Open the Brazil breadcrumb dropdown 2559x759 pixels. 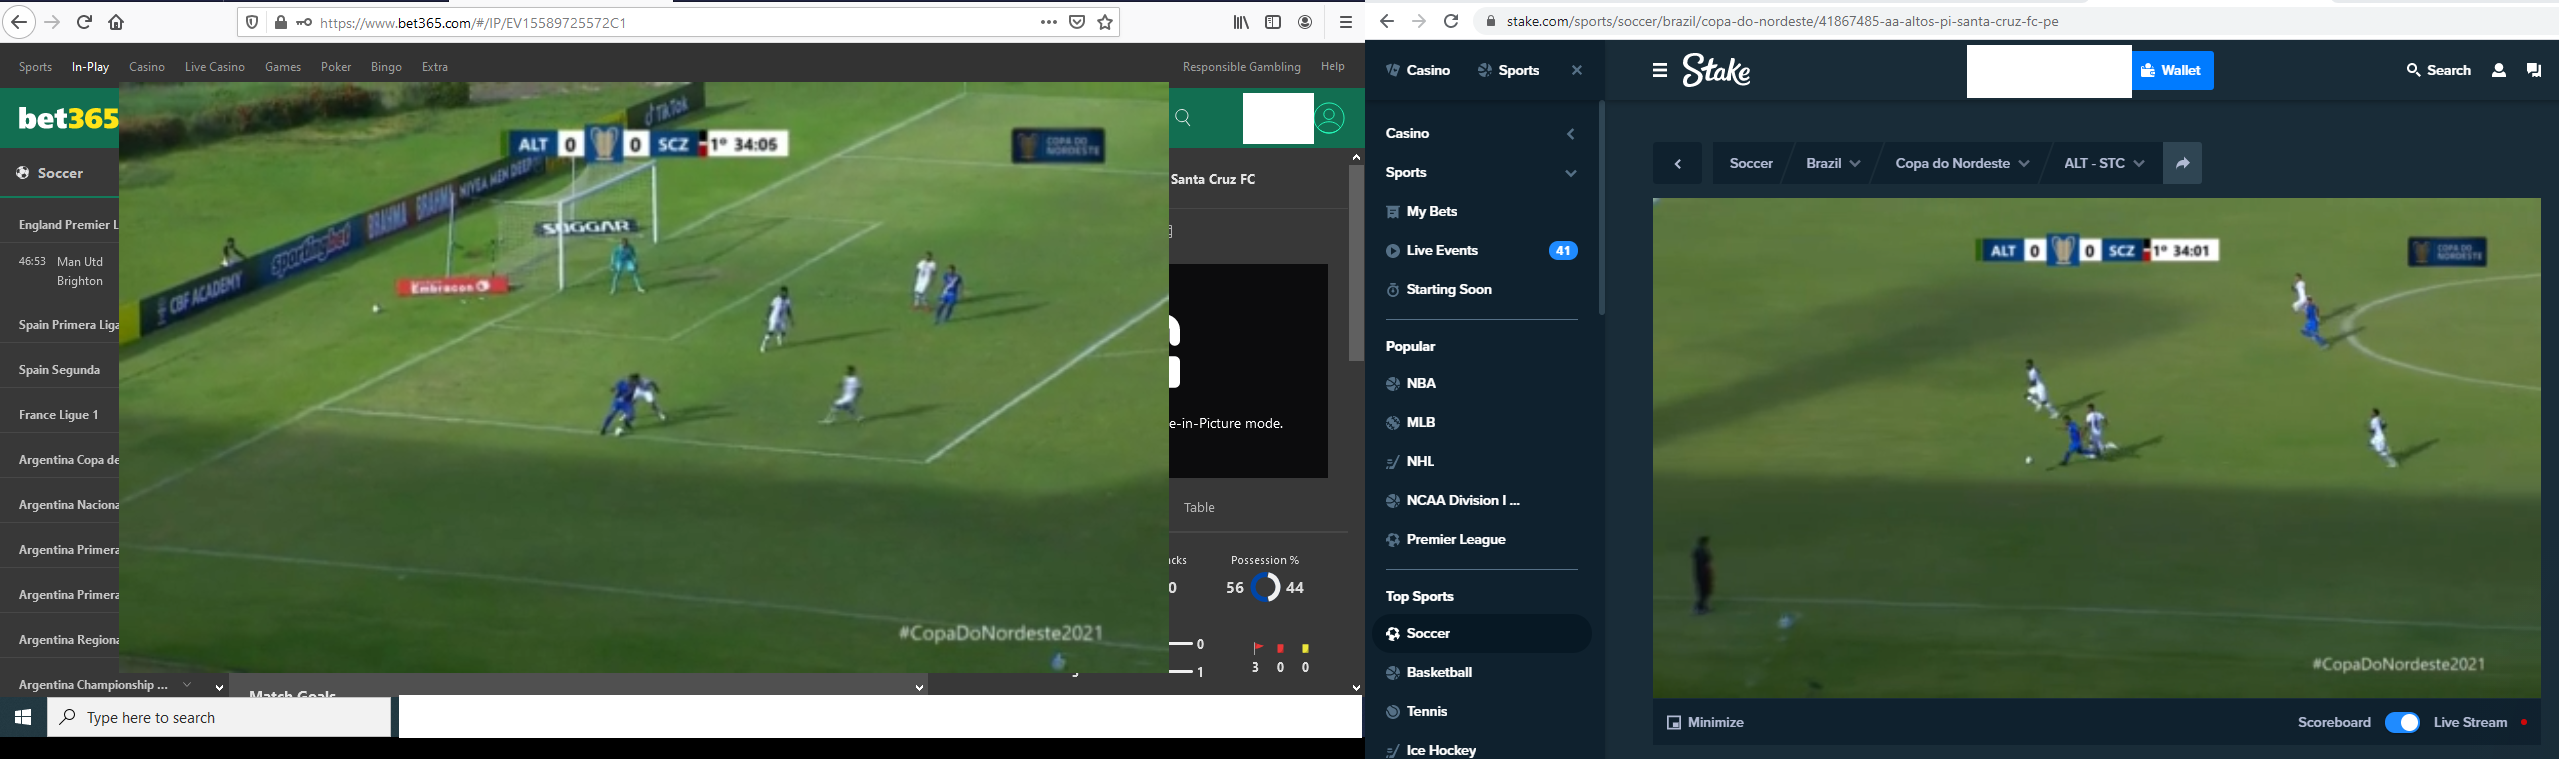pos(1832,163)
